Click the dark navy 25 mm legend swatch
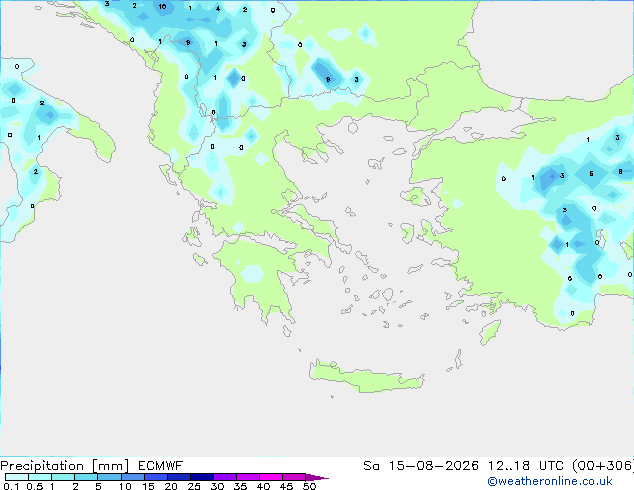Image resolution: width=634 pixels, height=490 pixels. tap(202, 477)
